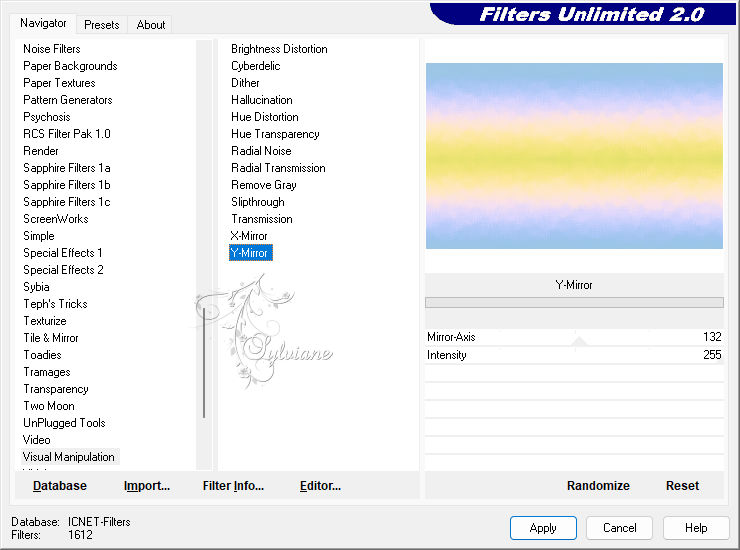
Task: Choose Transmission filter
Action: [x=262, y=219]
